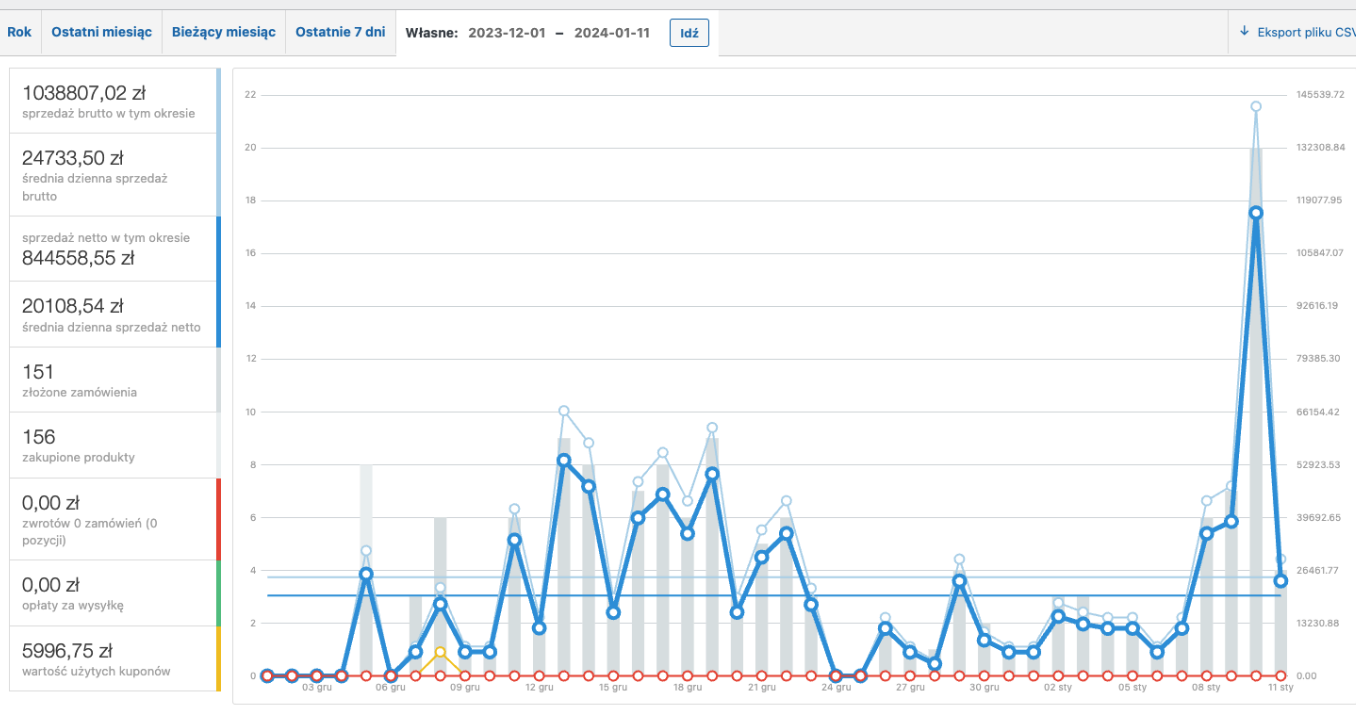Screen dimensions: 1356x706
Task: Click the sprzedaż netto w tym okresie legend
Action: click(x=115, y=249)
